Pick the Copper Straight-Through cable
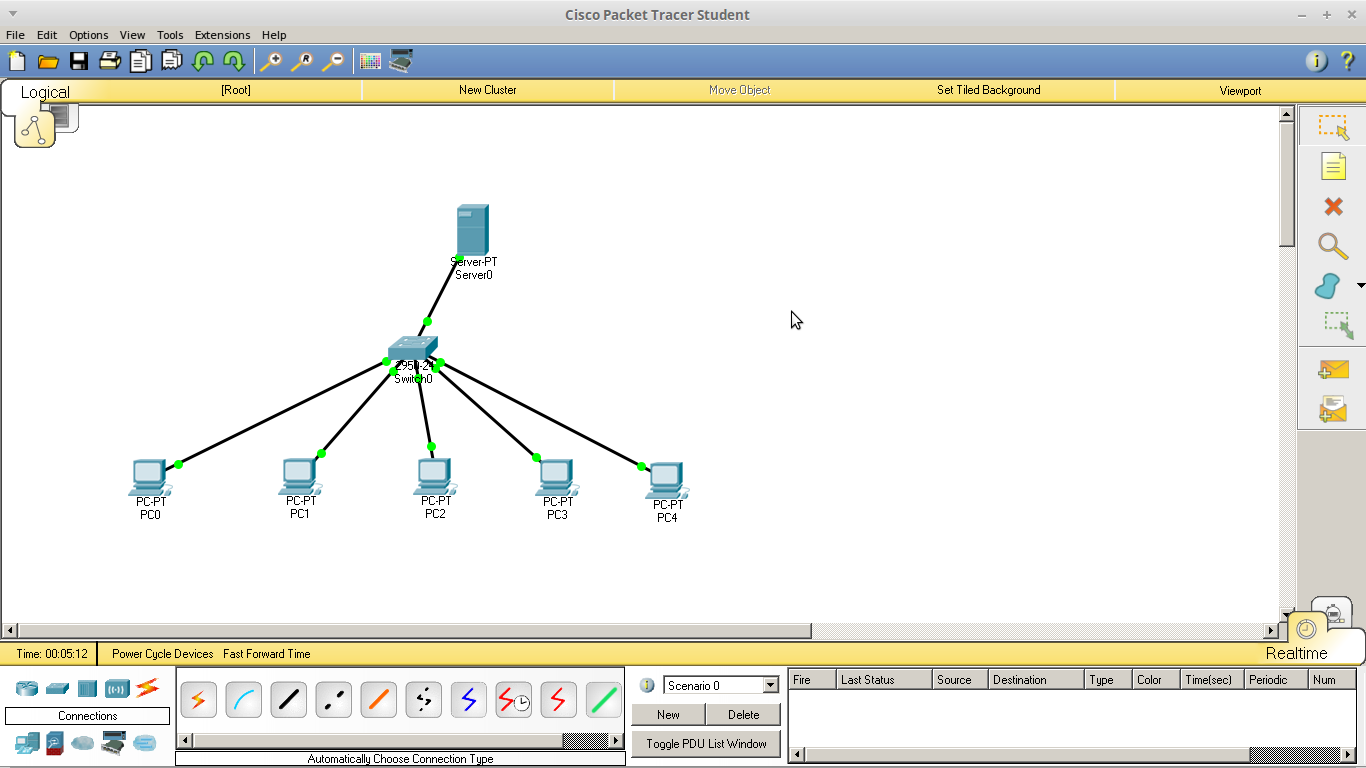 pyautogui.click(x=288, y=700)
